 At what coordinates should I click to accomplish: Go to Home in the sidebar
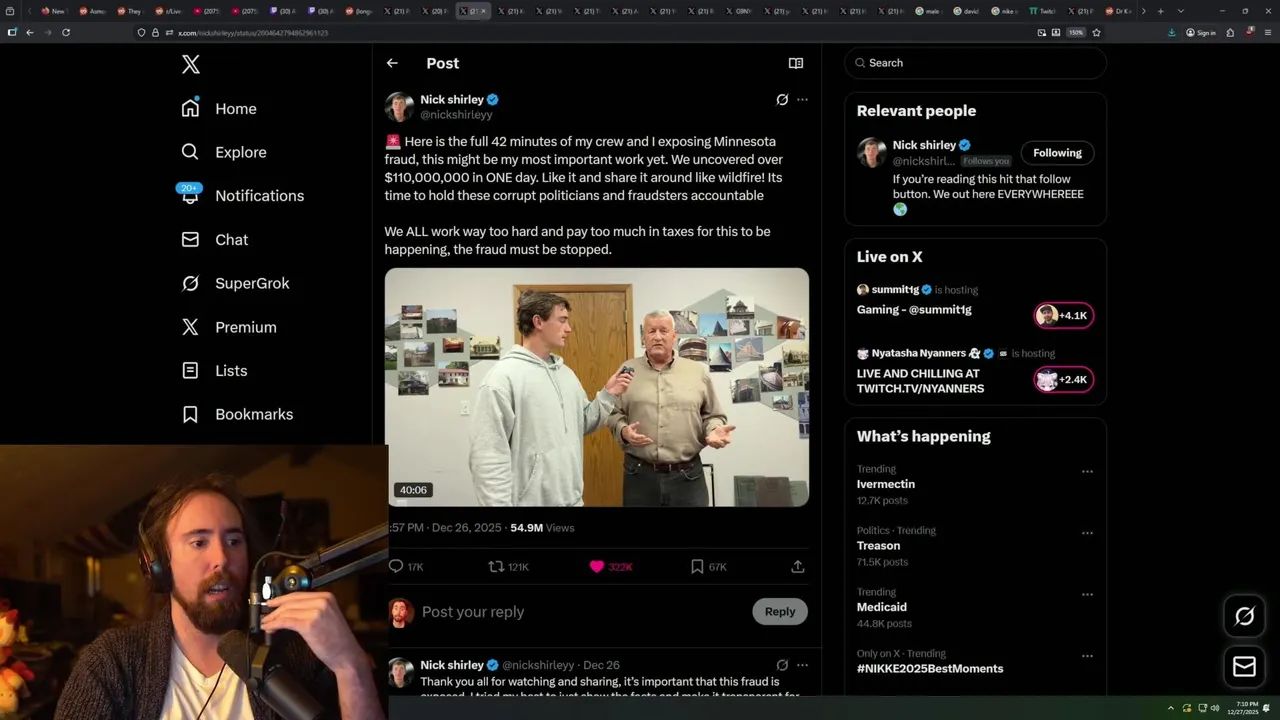(x=219, y=108)
